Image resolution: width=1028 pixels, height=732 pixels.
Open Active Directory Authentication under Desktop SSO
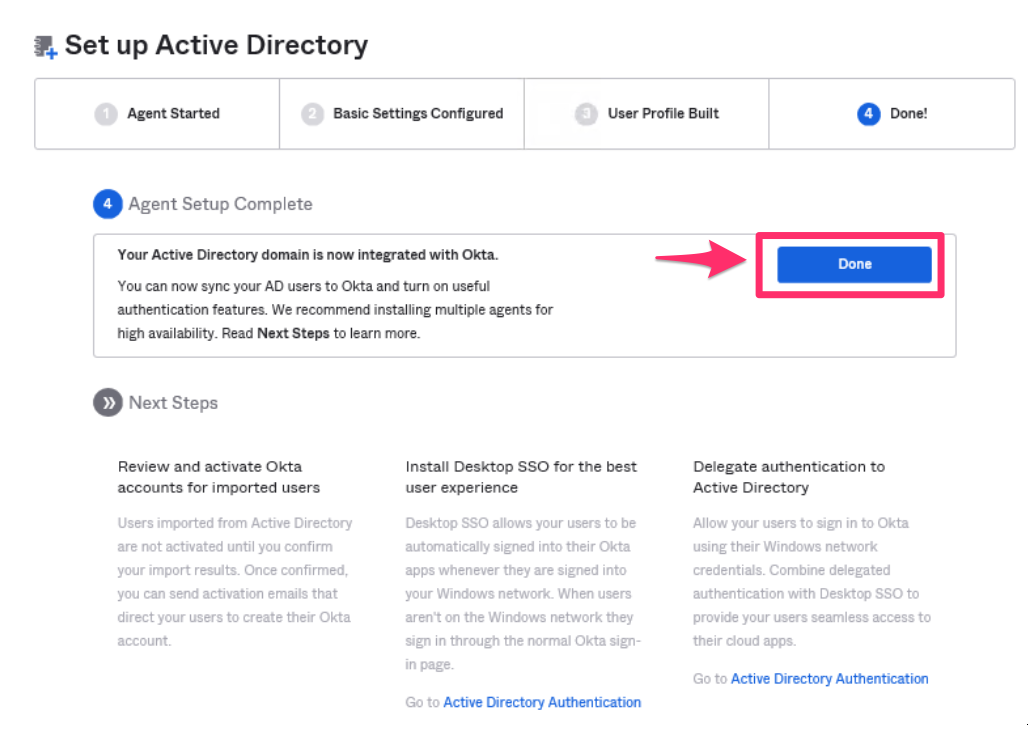pos(541,702)
